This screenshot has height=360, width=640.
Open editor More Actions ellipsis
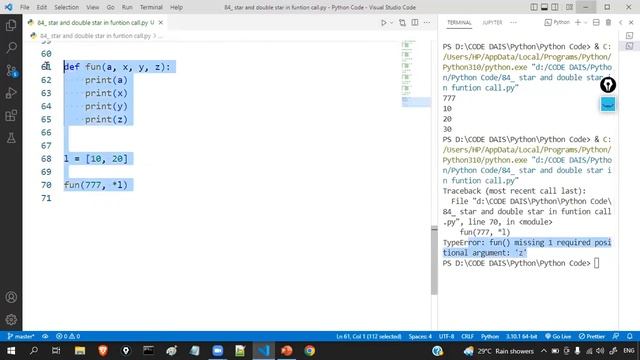427,22
